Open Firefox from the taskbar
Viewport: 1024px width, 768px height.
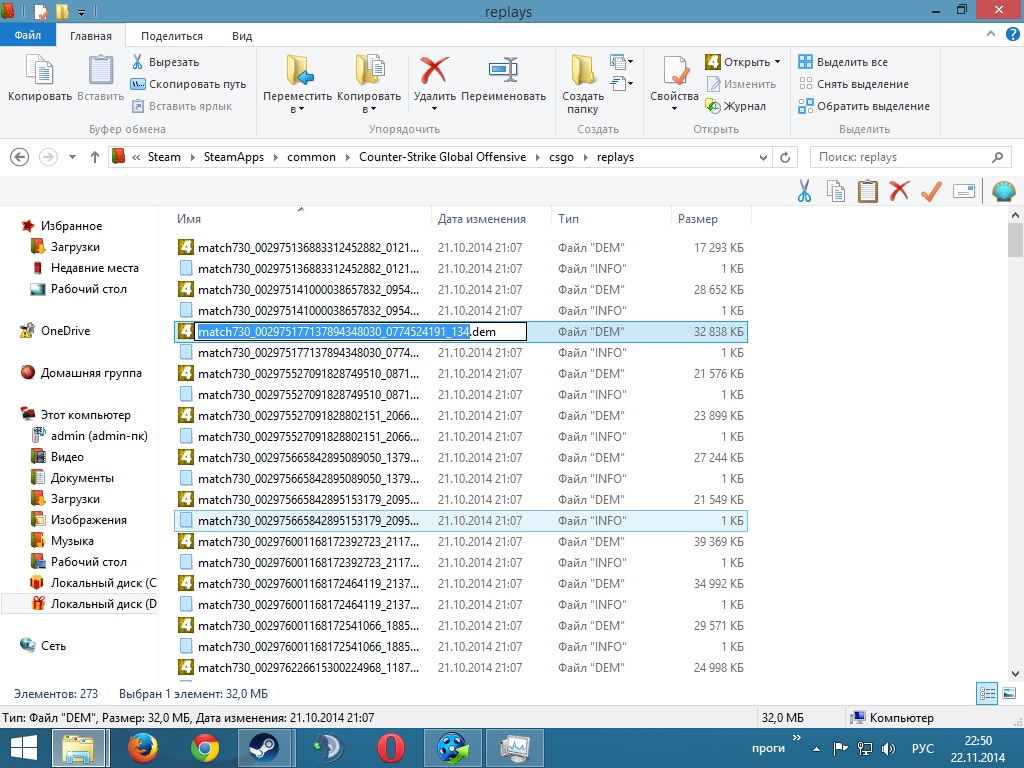(142, 748)
